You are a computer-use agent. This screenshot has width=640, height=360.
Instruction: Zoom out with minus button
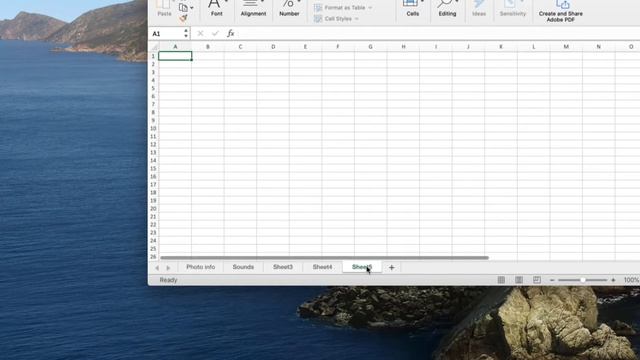click(x=552, y=280)
